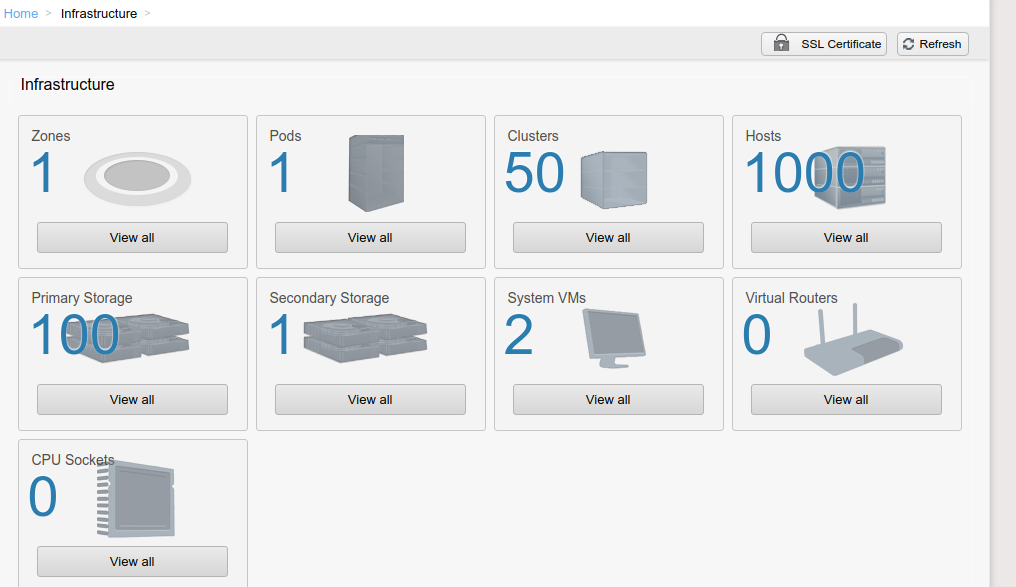Click the Clusters cube icon
Viewport: 1016px width, 587px height.
[x=614, y=179]
